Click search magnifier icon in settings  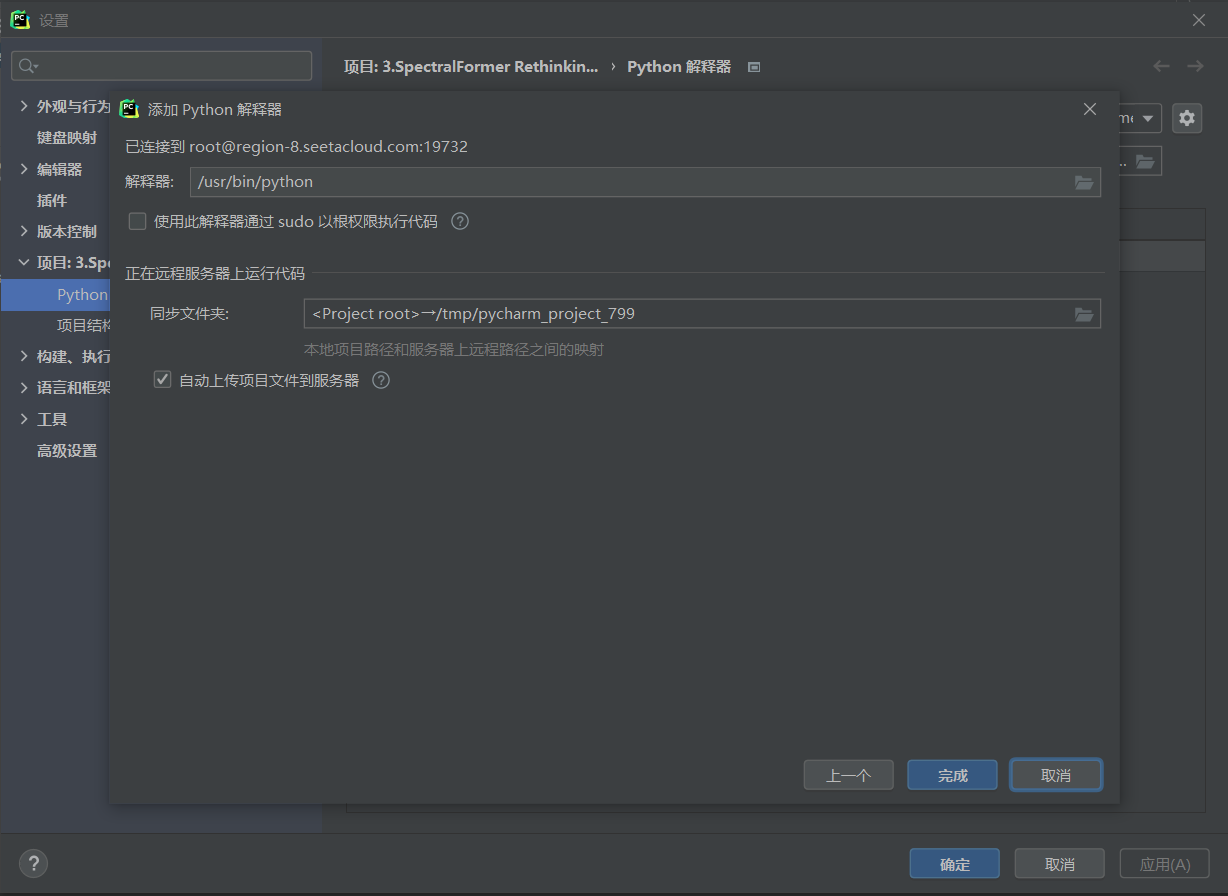click(x=27, y=66)
